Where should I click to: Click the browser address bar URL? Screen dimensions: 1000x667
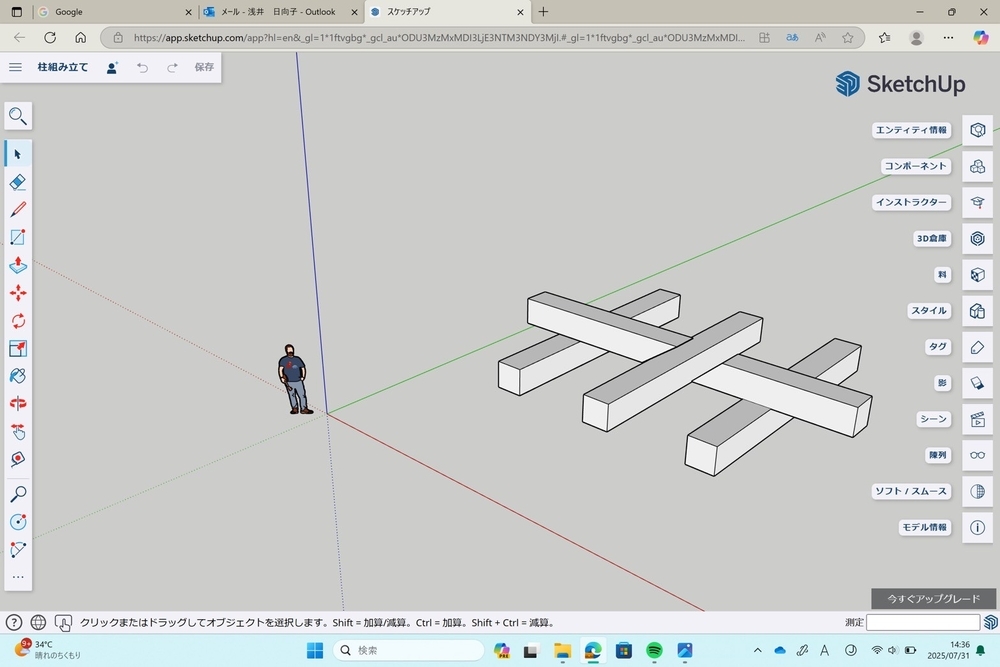439,38
